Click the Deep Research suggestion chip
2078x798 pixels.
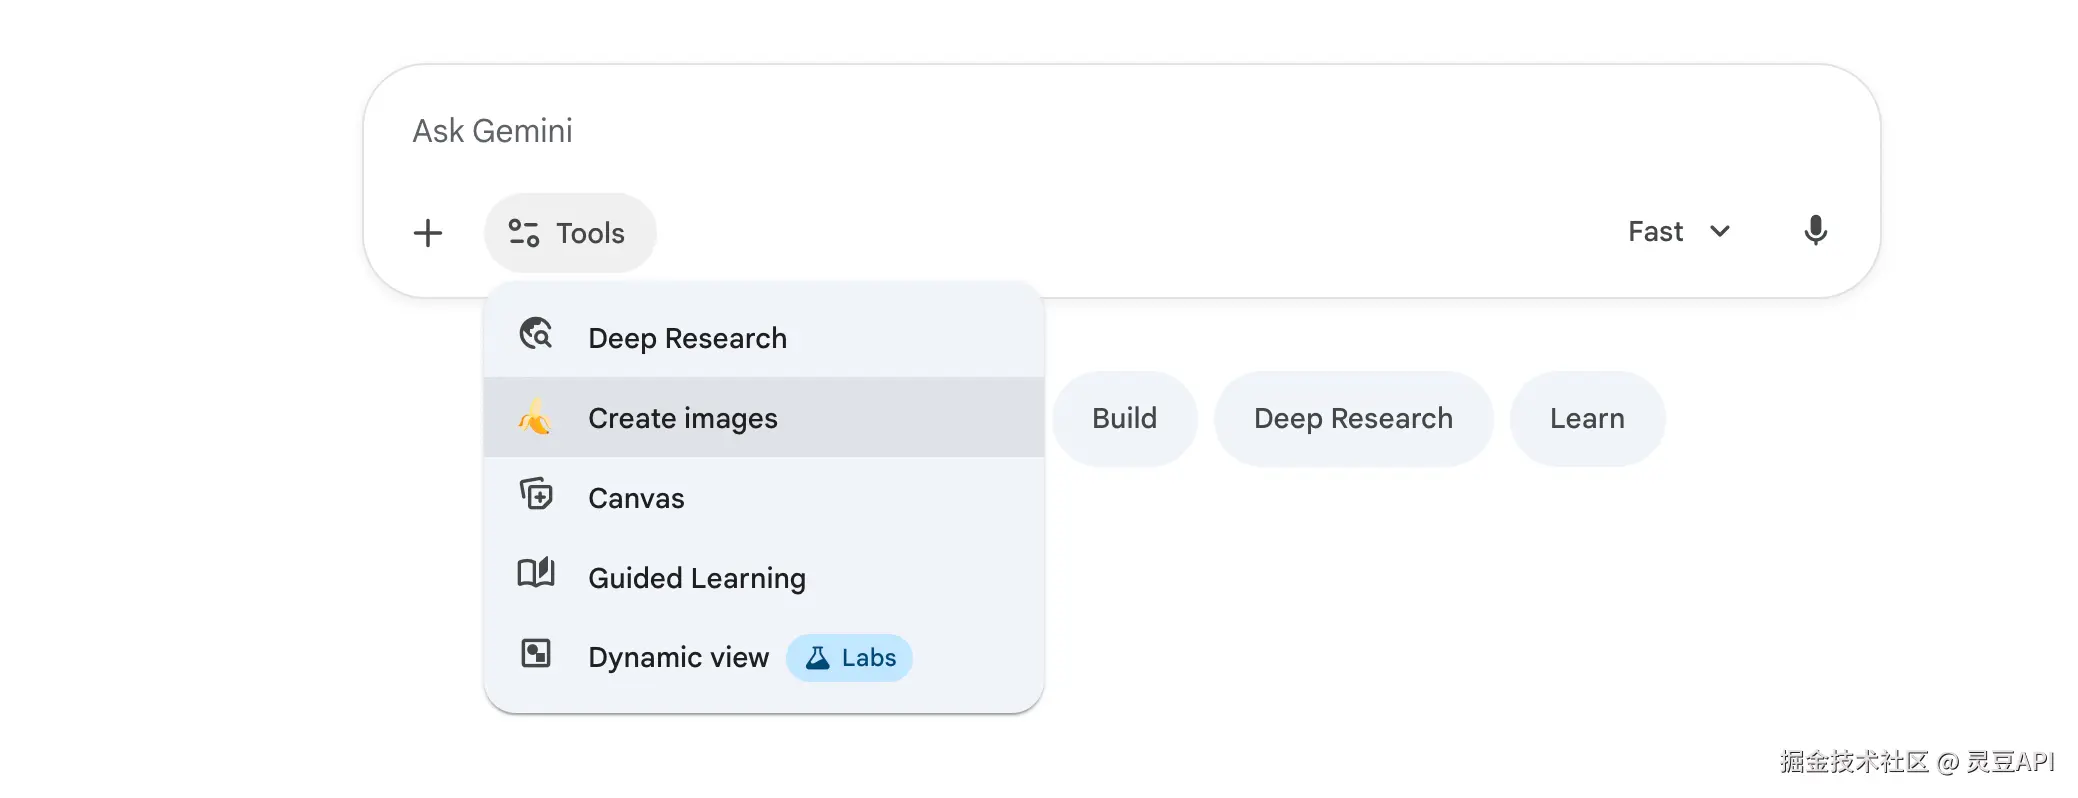click(1353, 418)
